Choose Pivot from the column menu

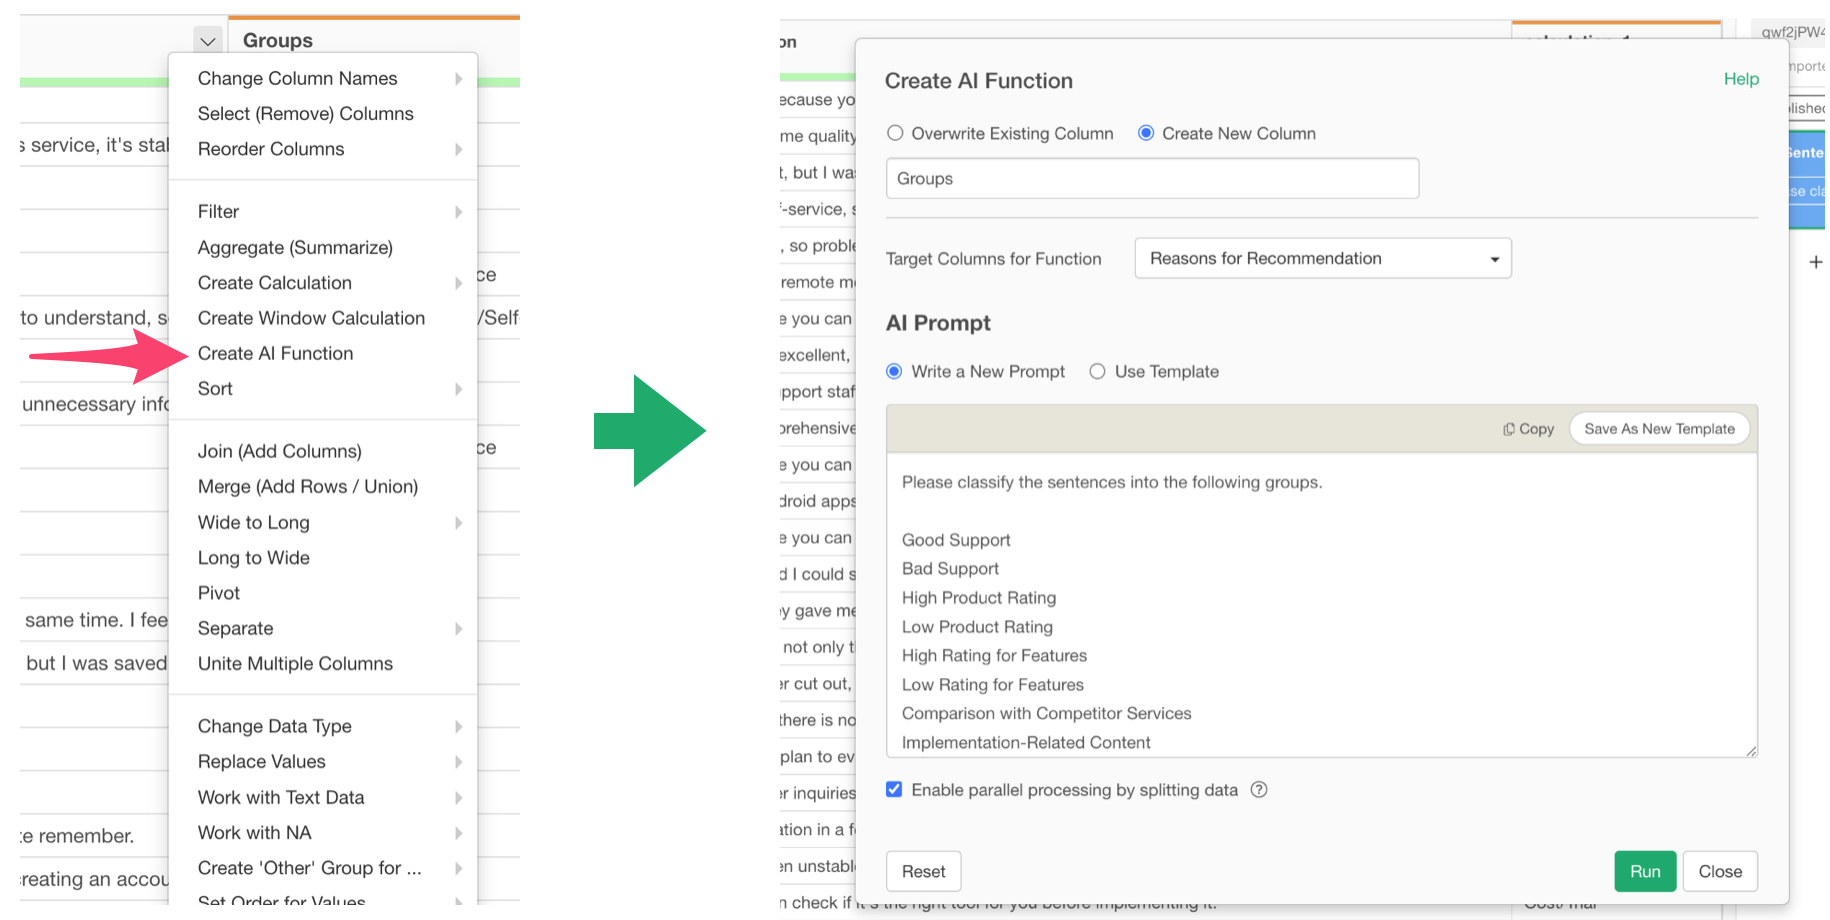point(323,593)
